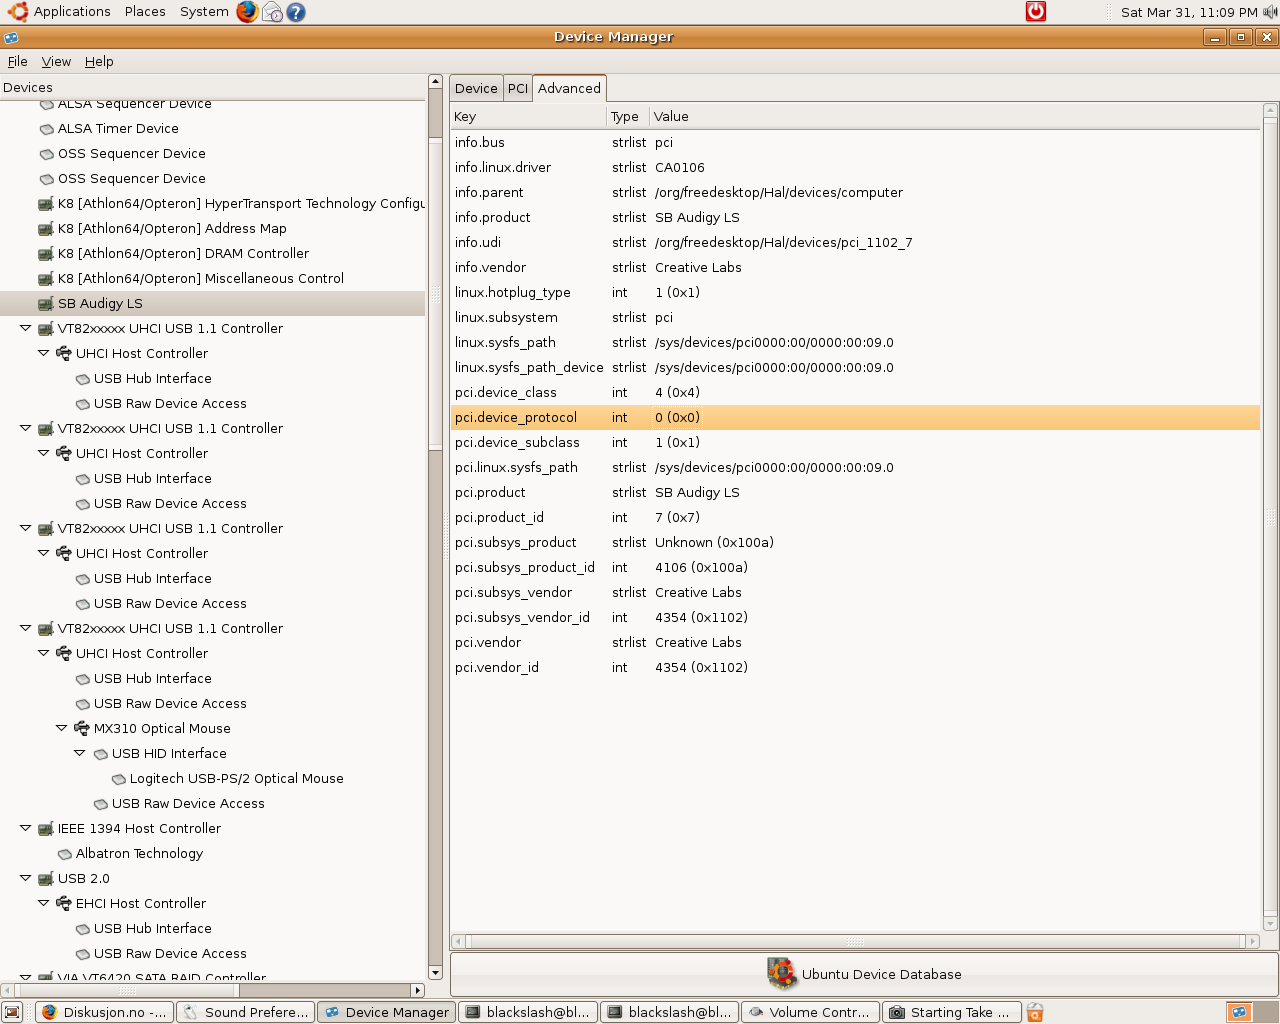Open the File menu
Screen dimensions: 1280x1024
[x=18, y=61]
